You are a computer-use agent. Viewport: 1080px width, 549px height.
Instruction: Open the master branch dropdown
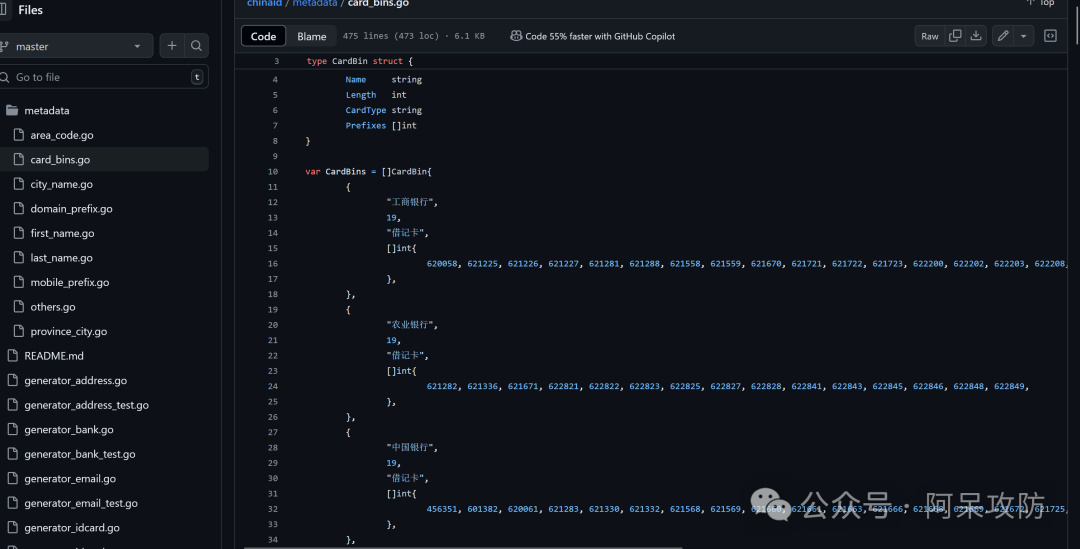(x=76, y=46)
